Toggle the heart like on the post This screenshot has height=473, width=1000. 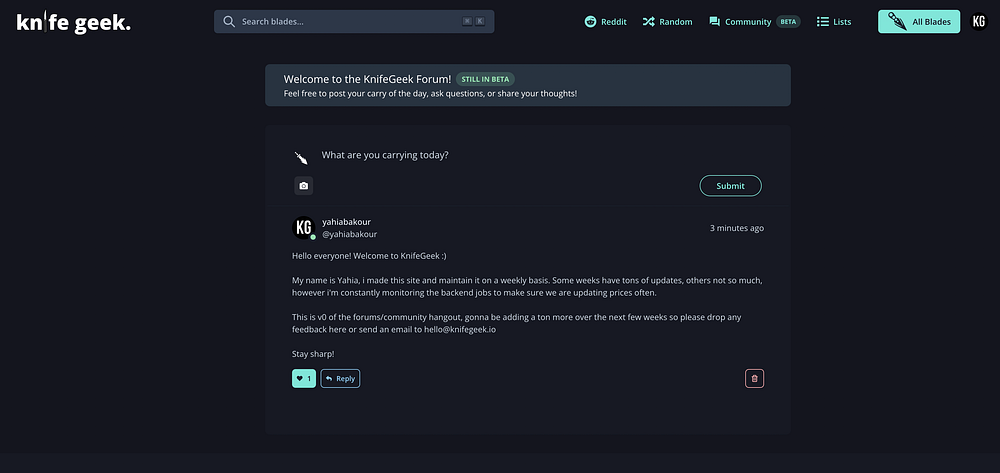[x=303, y=378]
